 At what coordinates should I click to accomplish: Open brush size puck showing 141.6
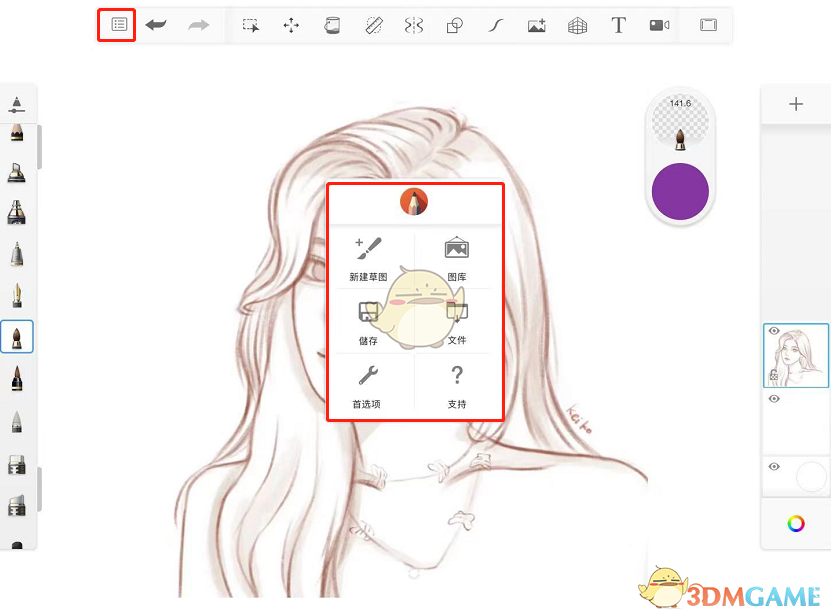click(680, 124)
